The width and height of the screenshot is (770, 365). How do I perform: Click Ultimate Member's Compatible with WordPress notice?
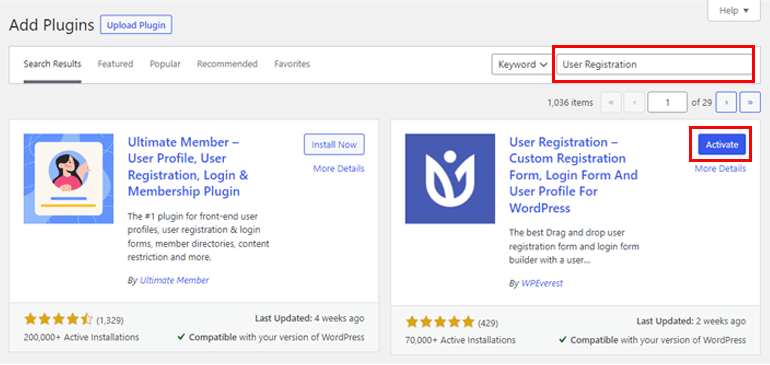(x=271, y=337)
